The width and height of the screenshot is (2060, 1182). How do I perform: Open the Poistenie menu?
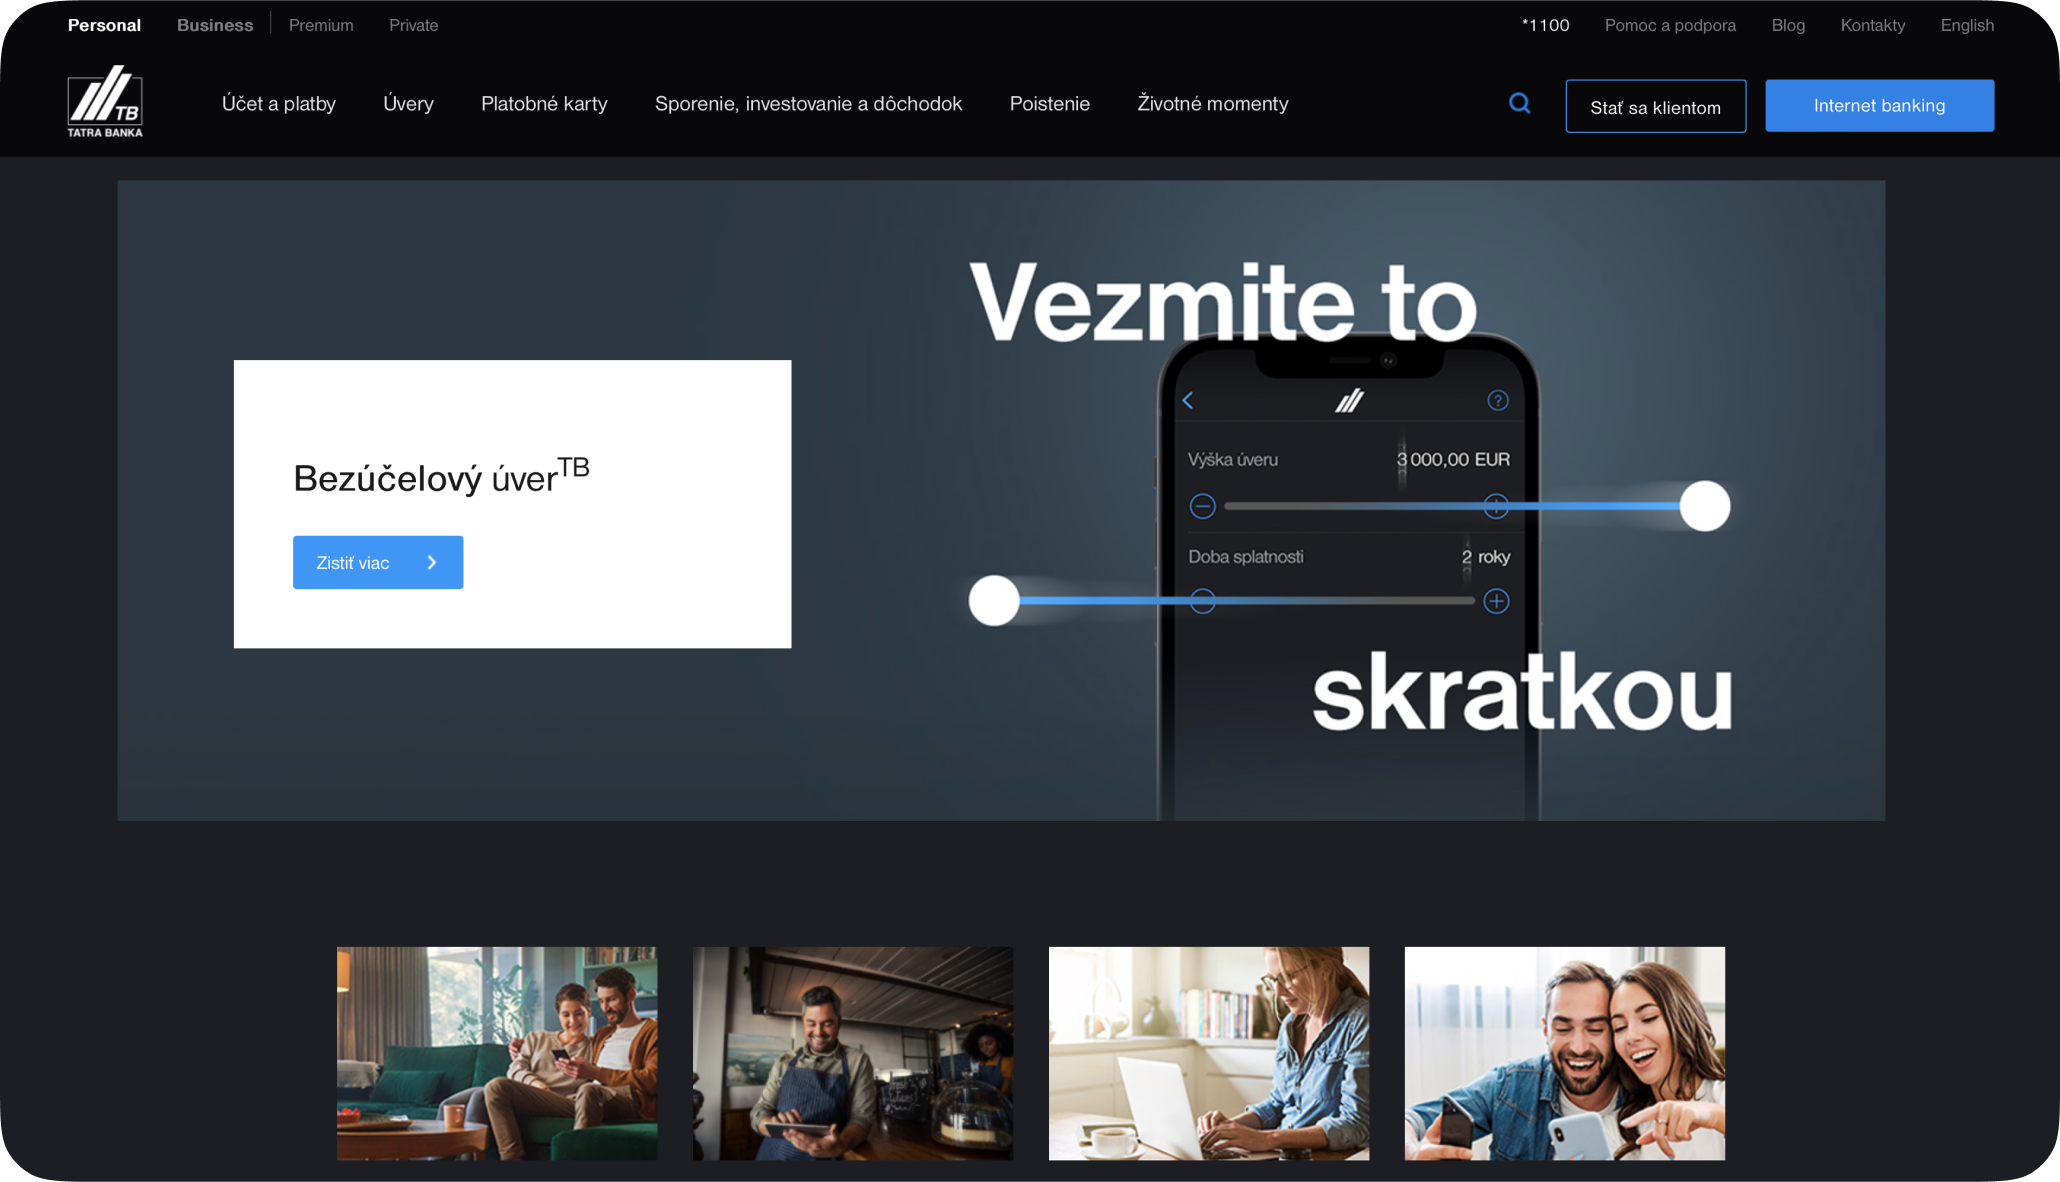tap(1049, 104)
